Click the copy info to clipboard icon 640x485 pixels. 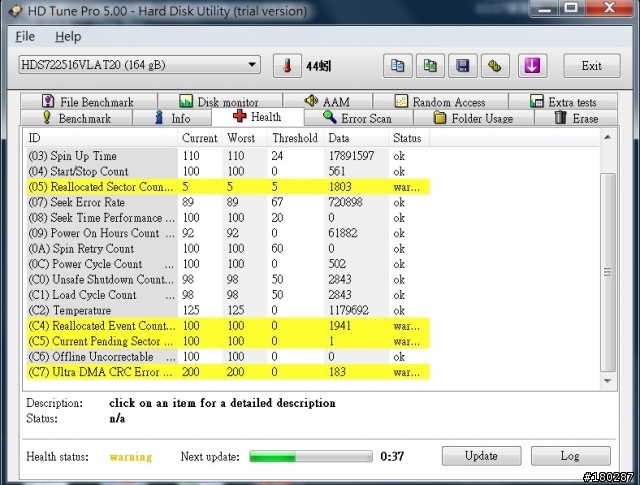coord(398,65)
